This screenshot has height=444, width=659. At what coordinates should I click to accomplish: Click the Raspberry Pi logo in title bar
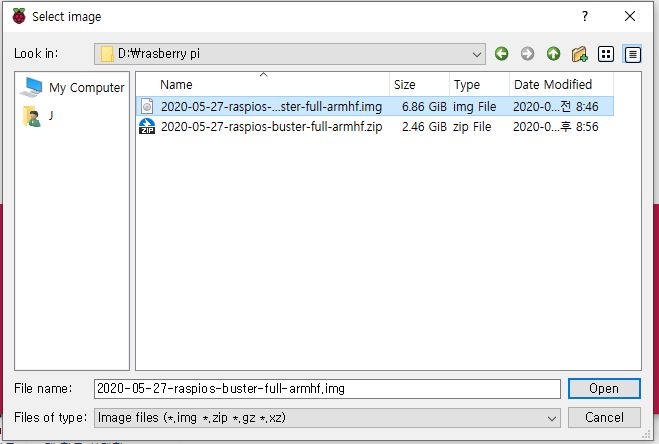click(x=19, y=16)
